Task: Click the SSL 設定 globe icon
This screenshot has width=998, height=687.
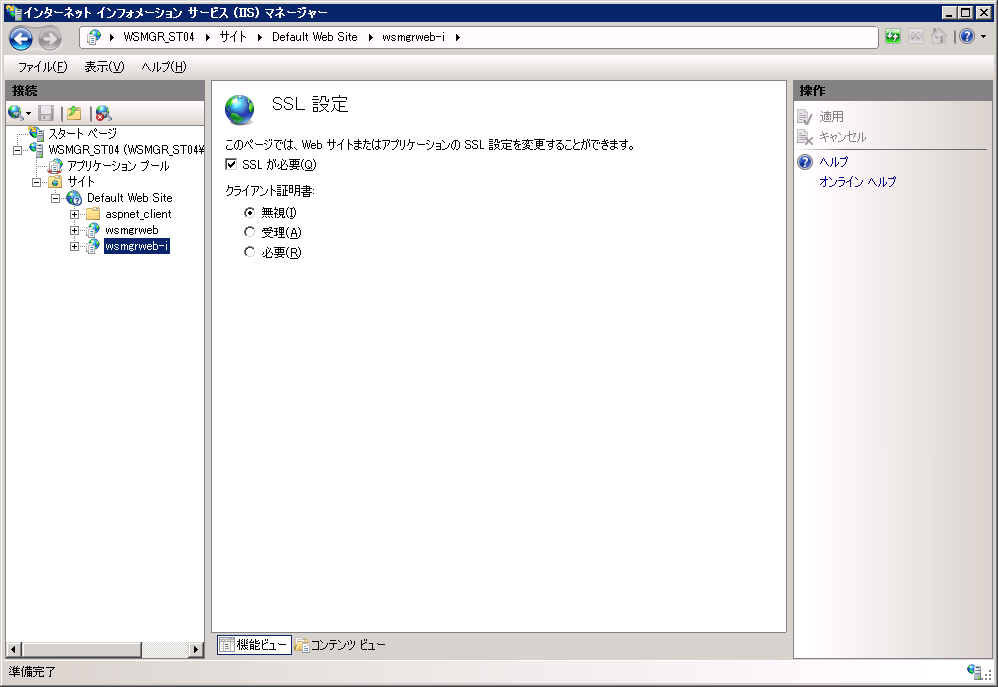Action: (240, 110)
